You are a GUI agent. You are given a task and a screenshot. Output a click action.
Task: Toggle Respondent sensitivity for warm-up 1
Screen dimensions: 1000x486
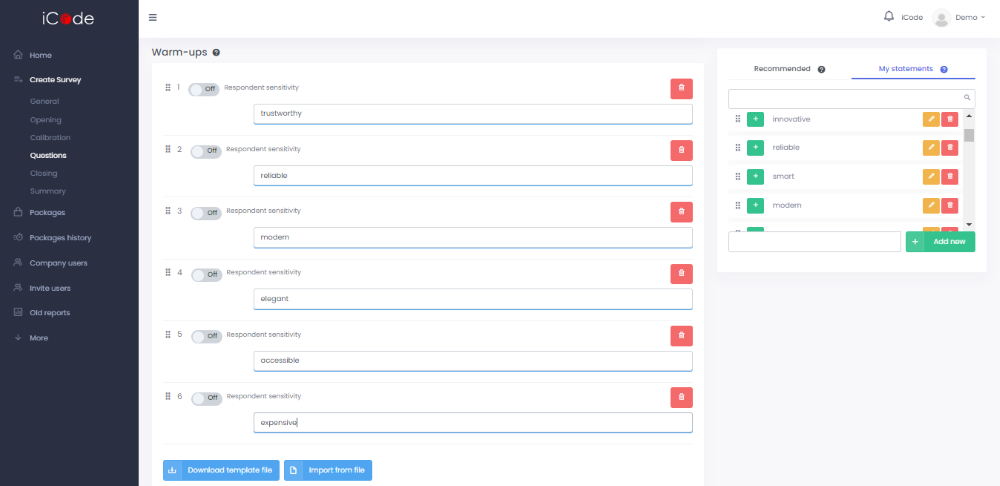tap(203, 89)
